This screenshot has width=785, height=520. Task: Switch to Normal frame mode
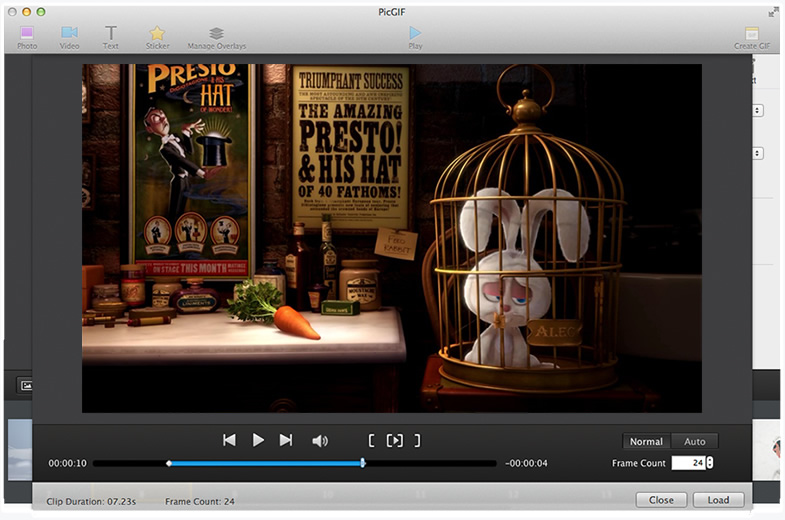tap(646, 441)
